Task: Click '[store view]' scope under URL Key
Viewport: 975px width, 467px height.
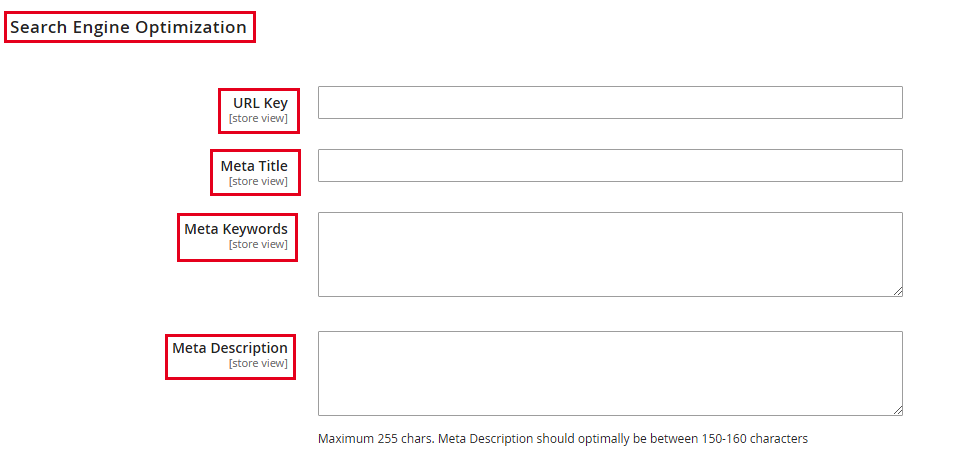Action: tap(258, 118)
